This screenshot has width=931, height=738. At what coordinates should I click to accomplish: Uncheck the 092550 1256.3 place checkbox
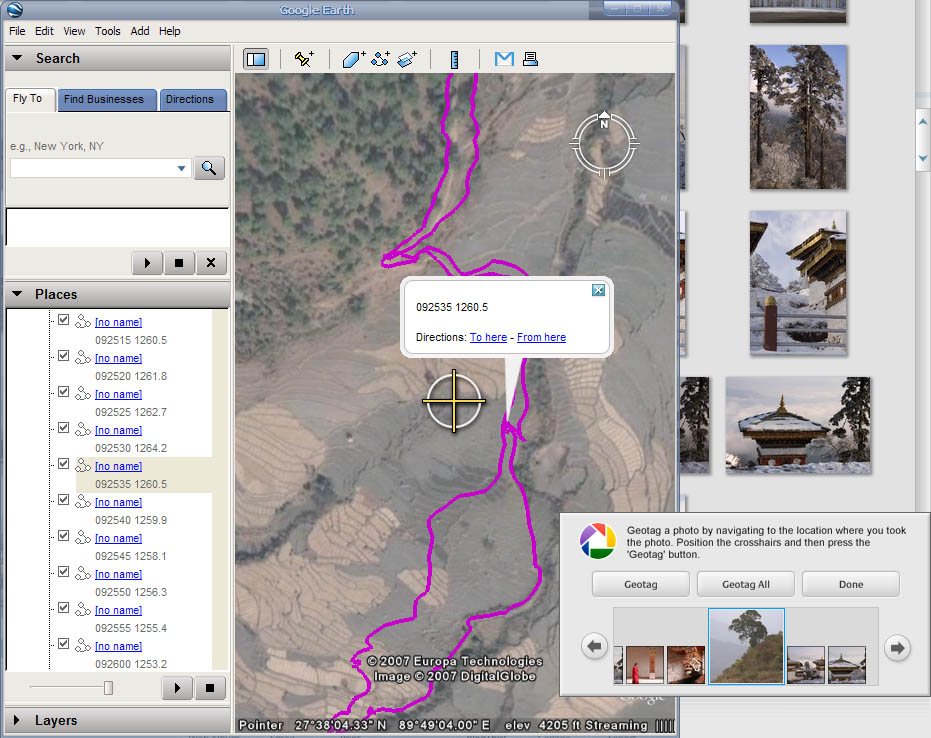click(x=64, y=572)
